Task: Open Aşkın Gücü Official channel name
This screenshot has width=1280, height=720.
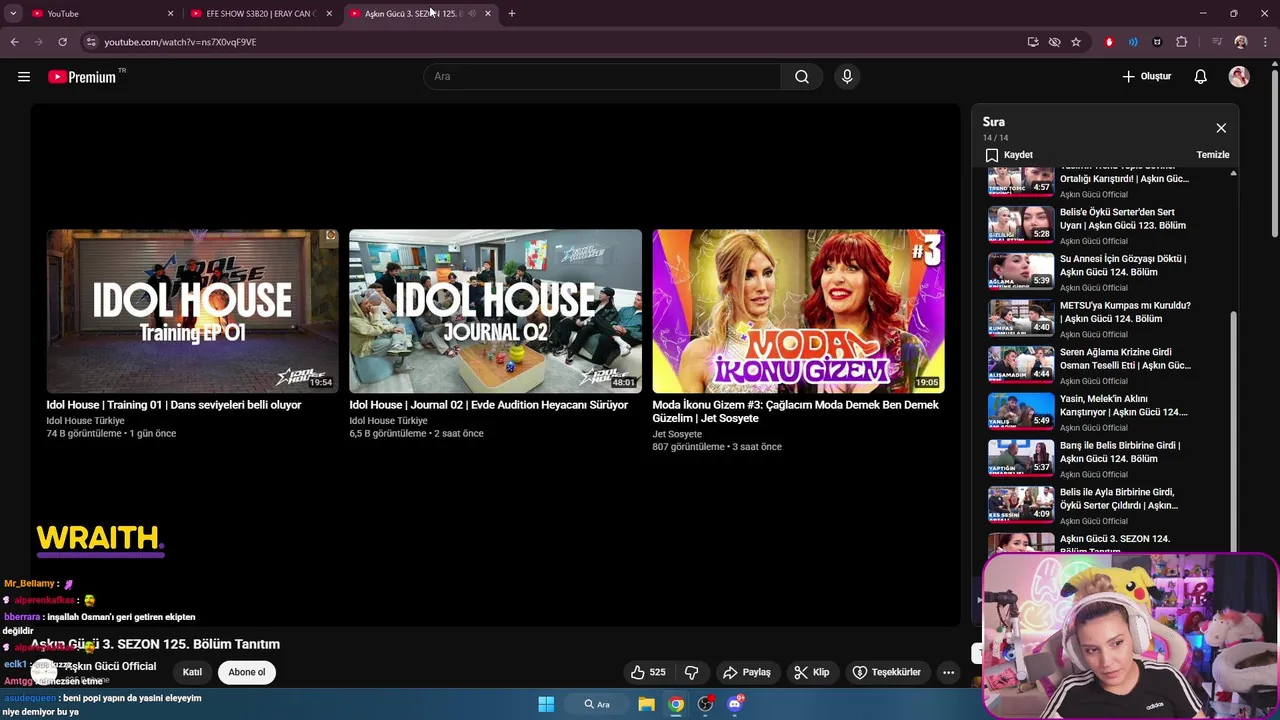Action: (110, 666)
